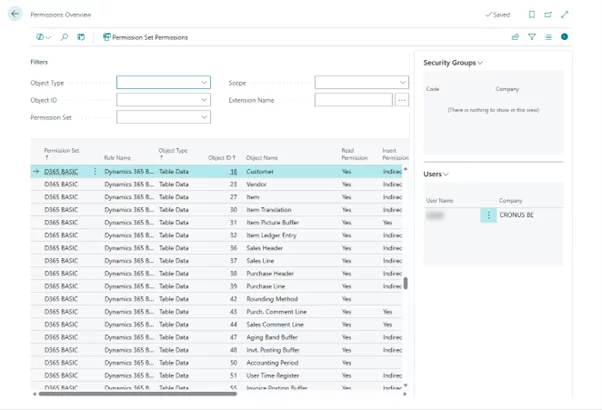This screenshot has height=410, width=602.
Task: Collapse the Security Groups section
Action: click(x=453, y=63)
